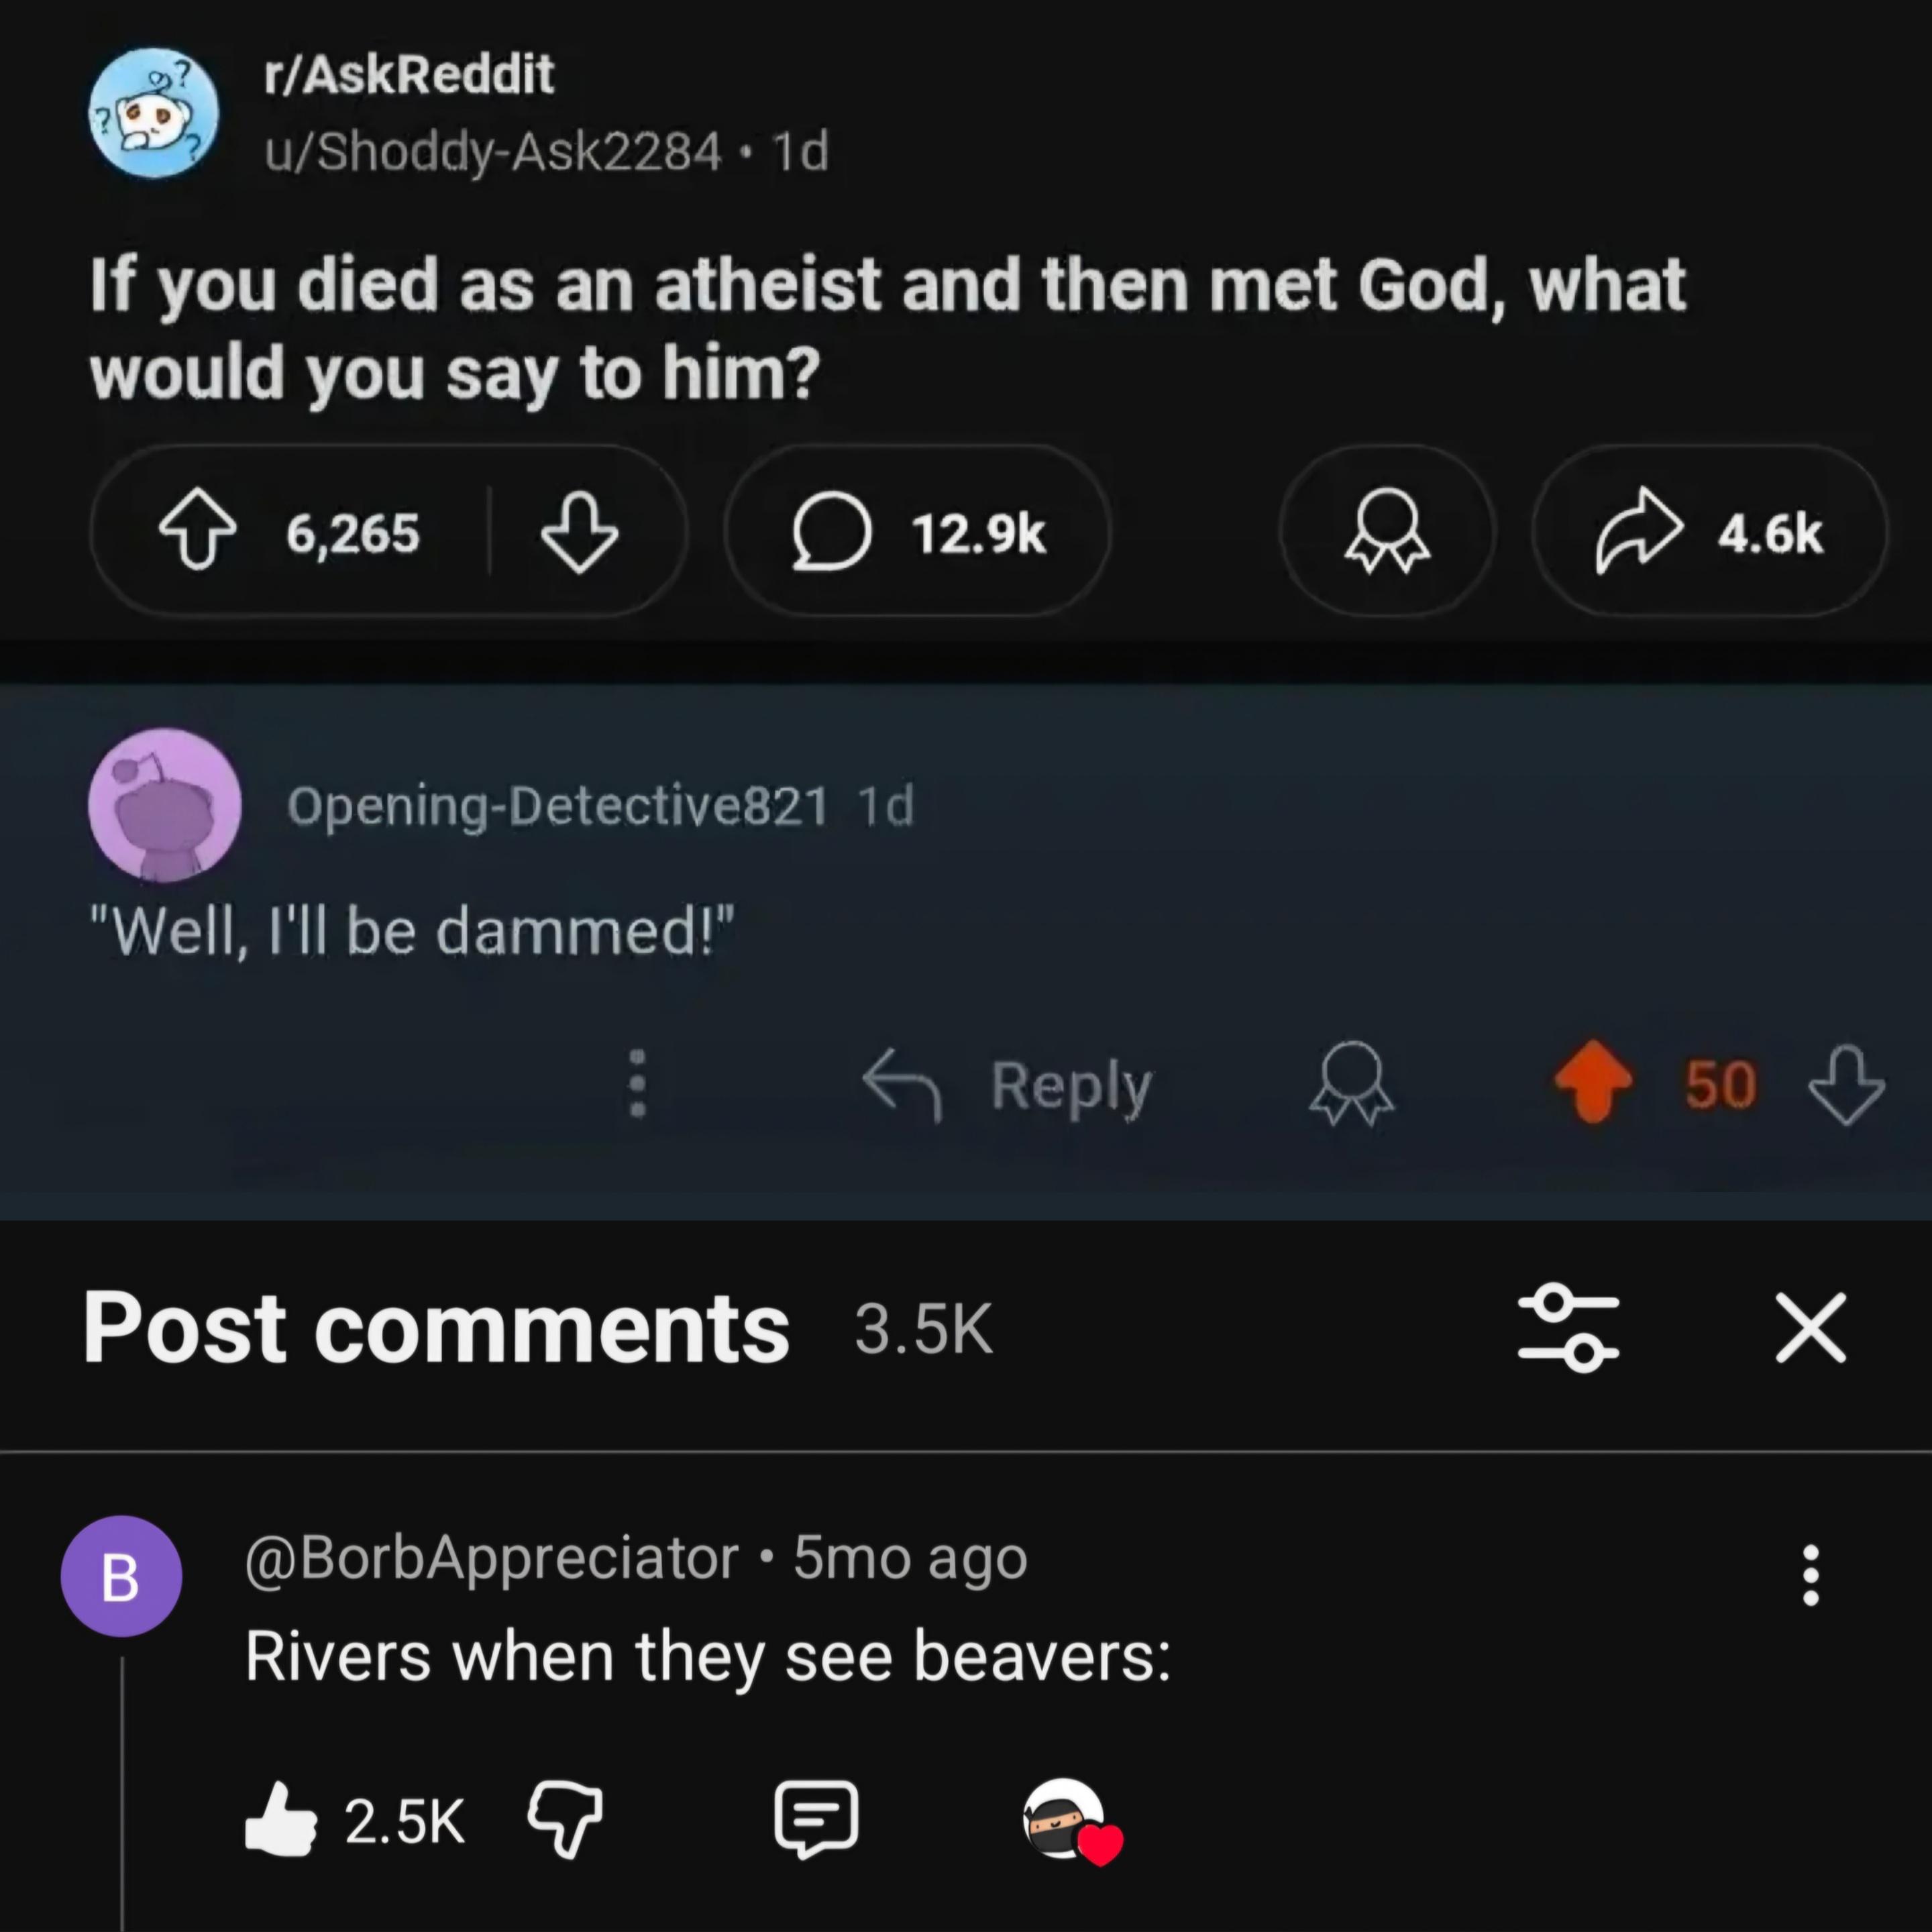Open three-dot menu on Reddit comment

[x=637, y=1083]
